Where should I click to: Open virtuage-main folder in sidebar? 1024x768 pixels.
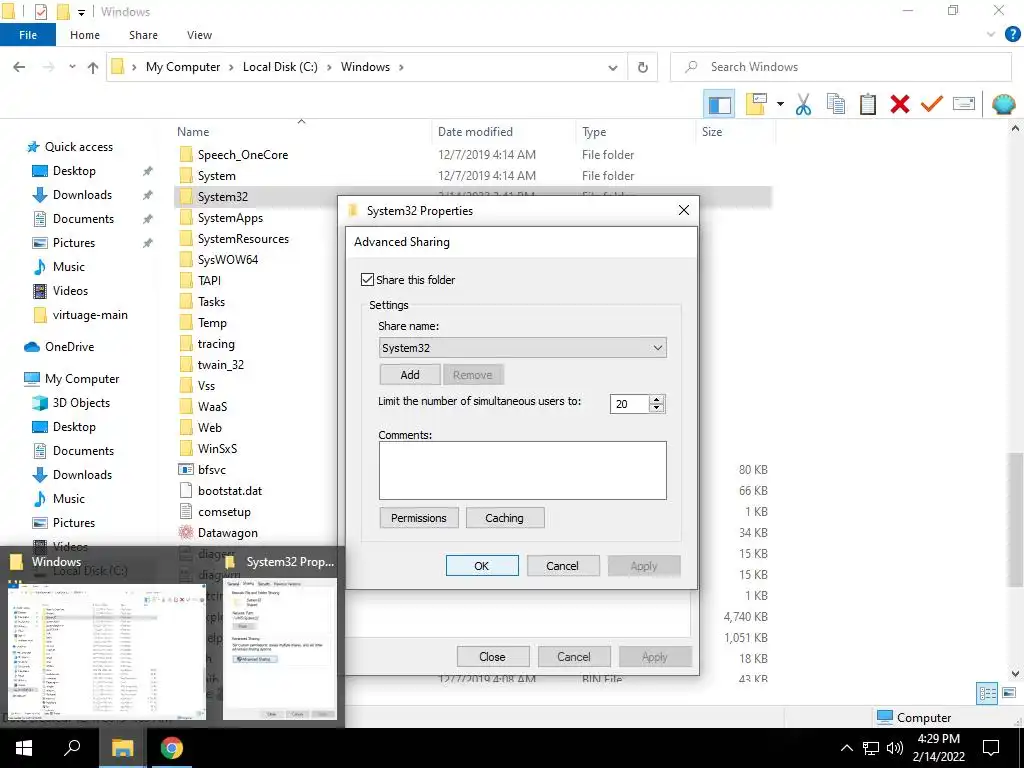pyautogui.click(x=90, y=315)
